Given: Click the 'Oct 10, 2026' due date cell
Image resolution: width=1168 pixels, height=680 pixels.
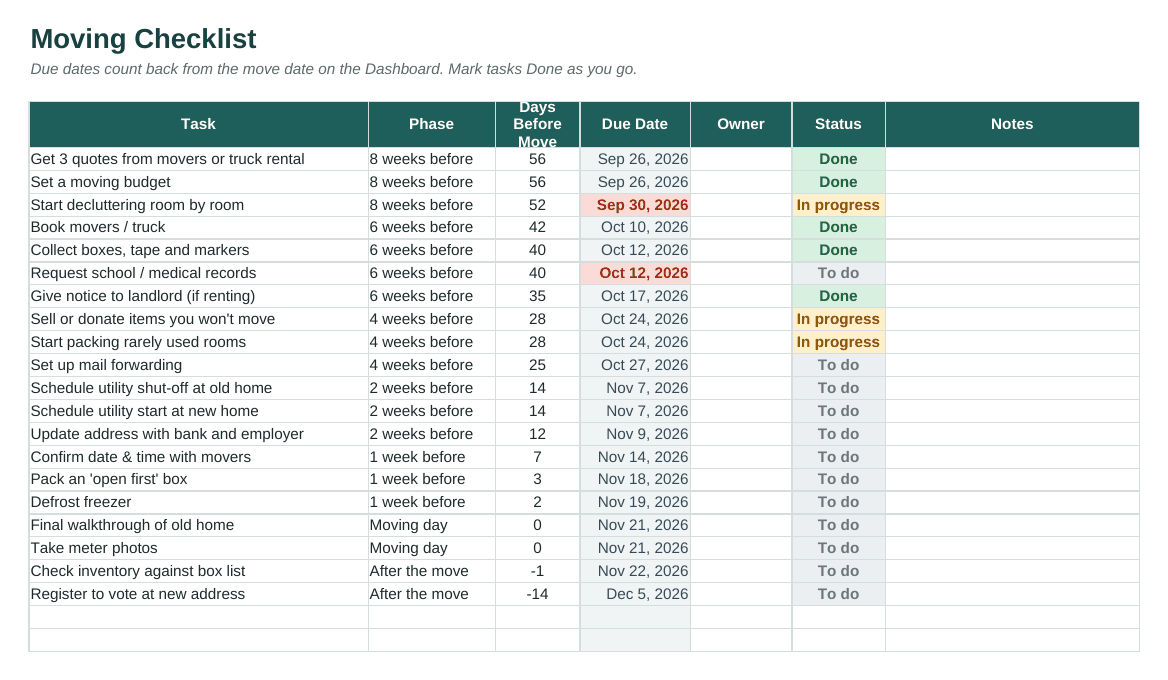Looking at the screenshot, I should point(635,227).
